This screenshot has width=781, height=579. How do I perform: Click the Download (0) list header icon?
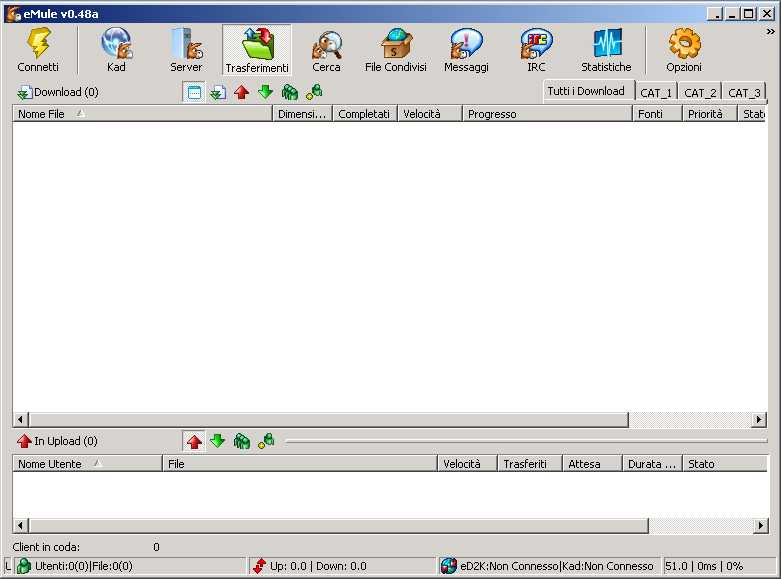(x=24, y=93)
